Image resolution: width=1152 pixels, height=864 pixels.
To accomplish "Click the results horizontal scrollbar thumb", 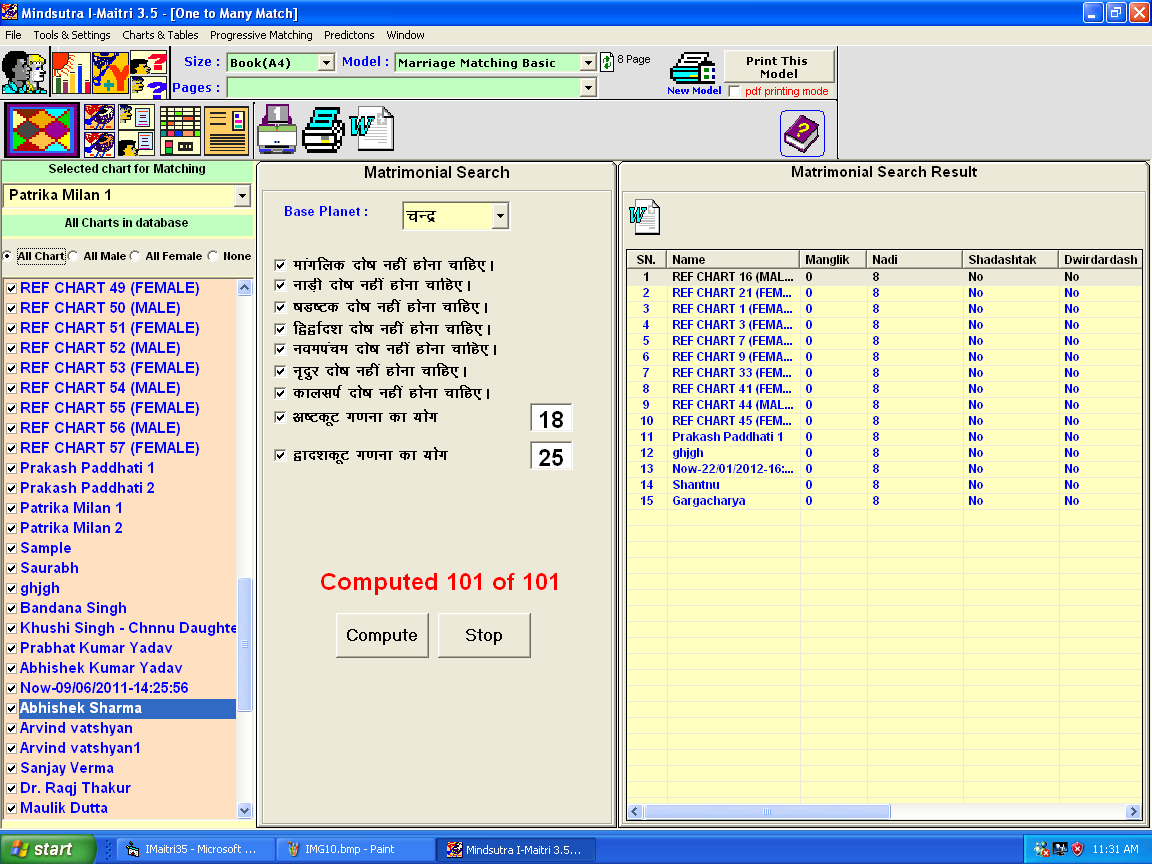I will click(x=767, y=812).
